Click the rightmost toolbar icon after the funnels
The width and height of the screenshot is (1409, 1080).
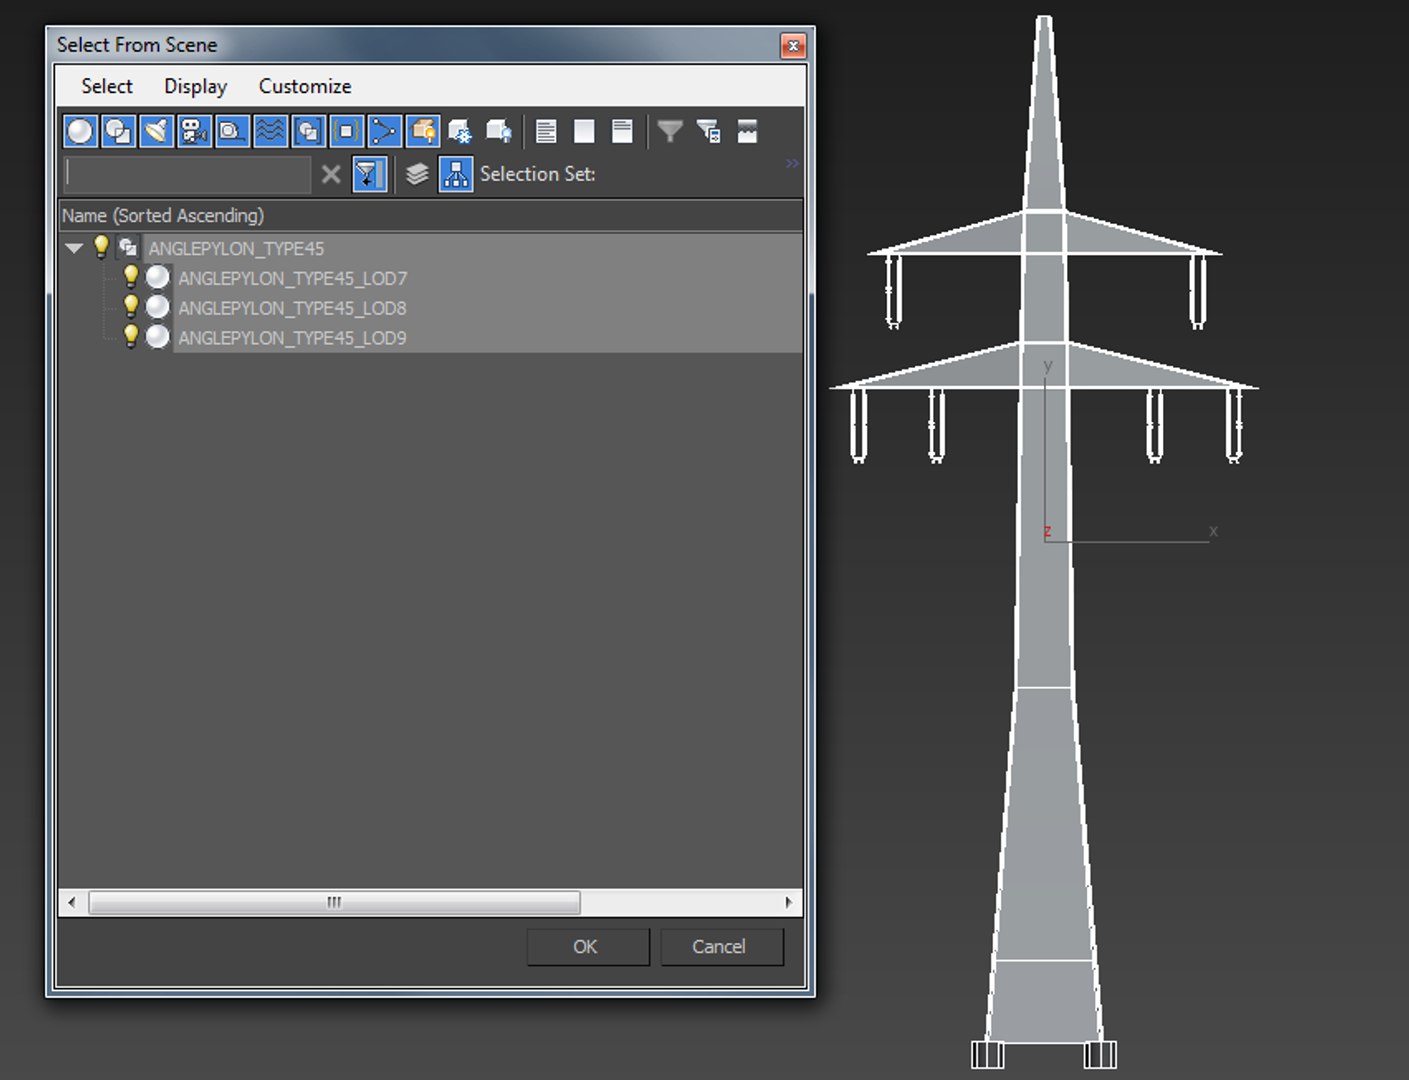pyautogui.click(x=747, y=131)
